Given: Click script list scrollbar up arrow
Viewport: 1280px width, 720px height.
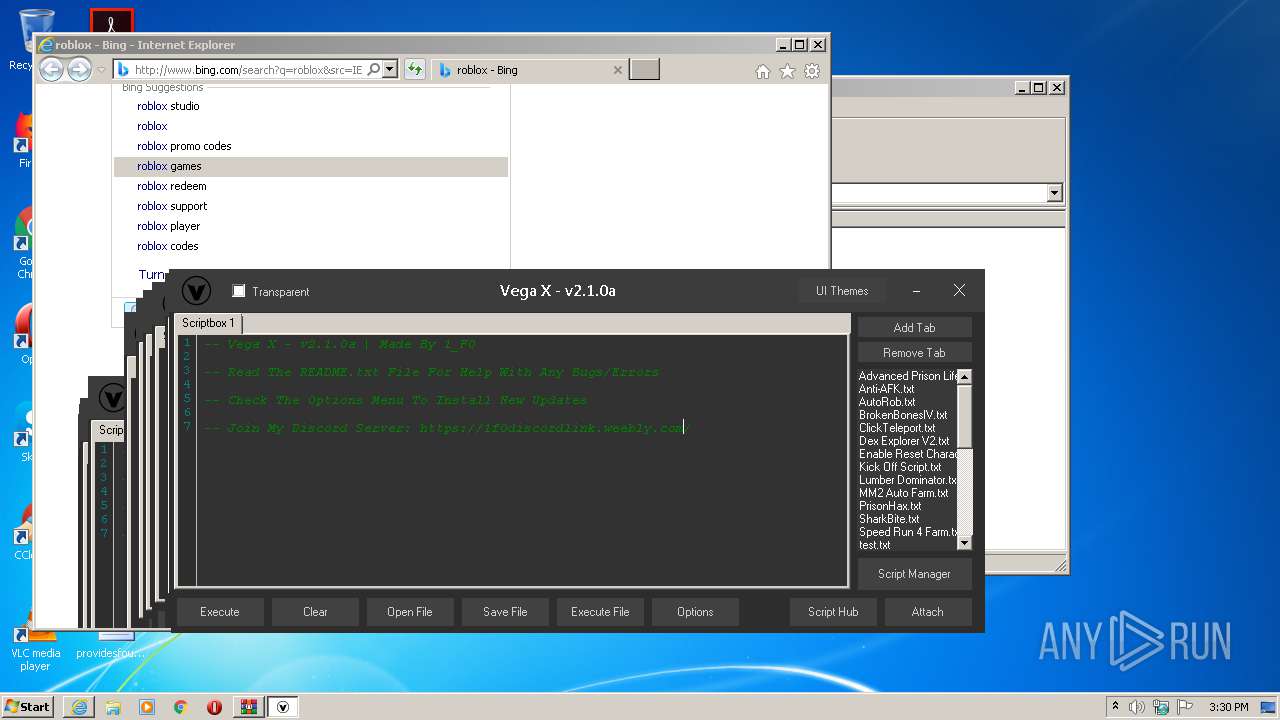Looking at the screenshot, I should (x=965, y=377).
